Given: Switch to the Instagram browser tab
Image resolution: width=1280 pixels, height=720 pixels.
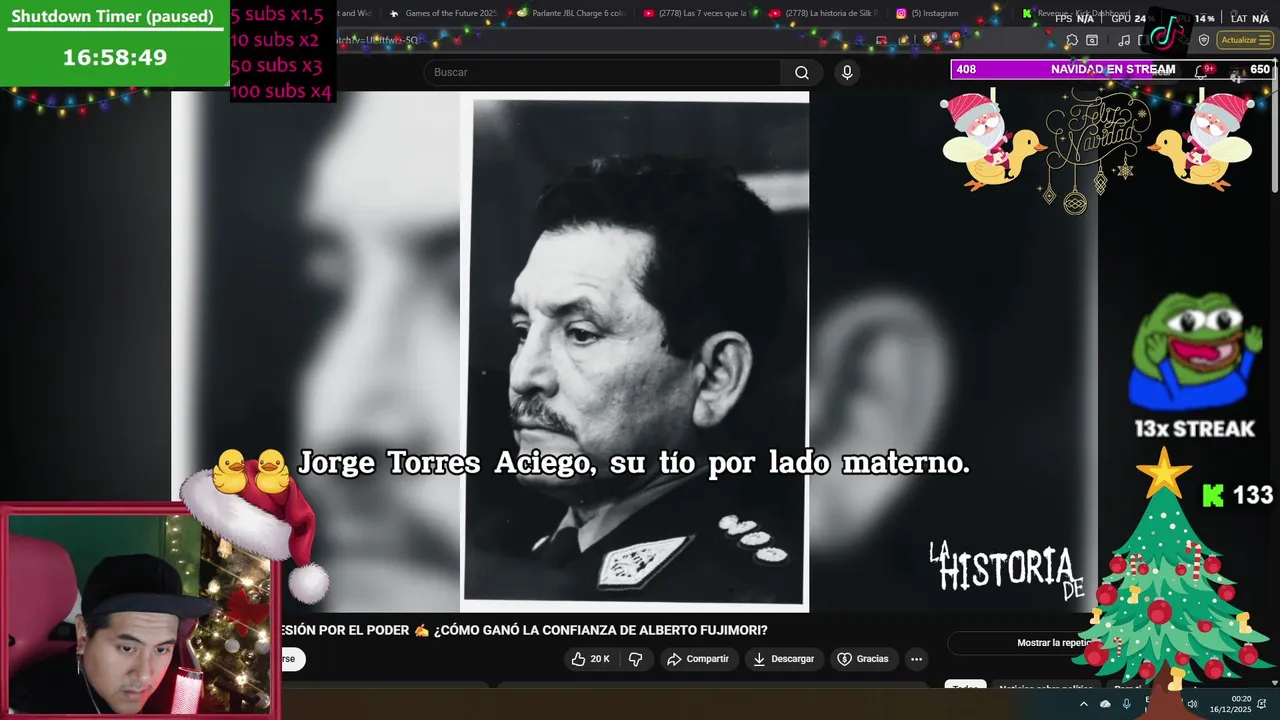Looking at the screenshot, I should pos(950,13).
